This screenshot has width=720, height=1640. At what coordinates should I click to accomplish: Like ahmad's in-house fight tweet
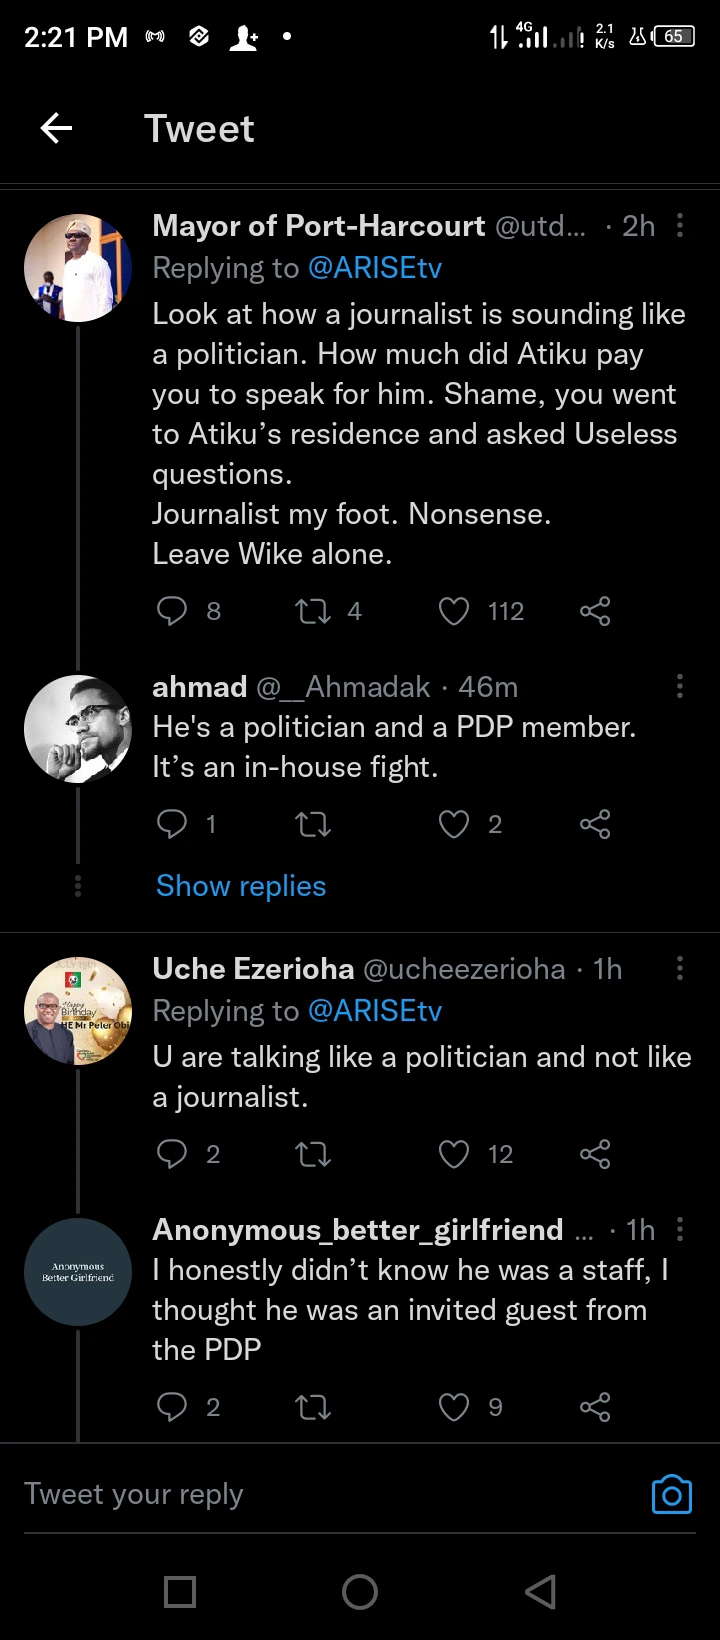[454, 824]
